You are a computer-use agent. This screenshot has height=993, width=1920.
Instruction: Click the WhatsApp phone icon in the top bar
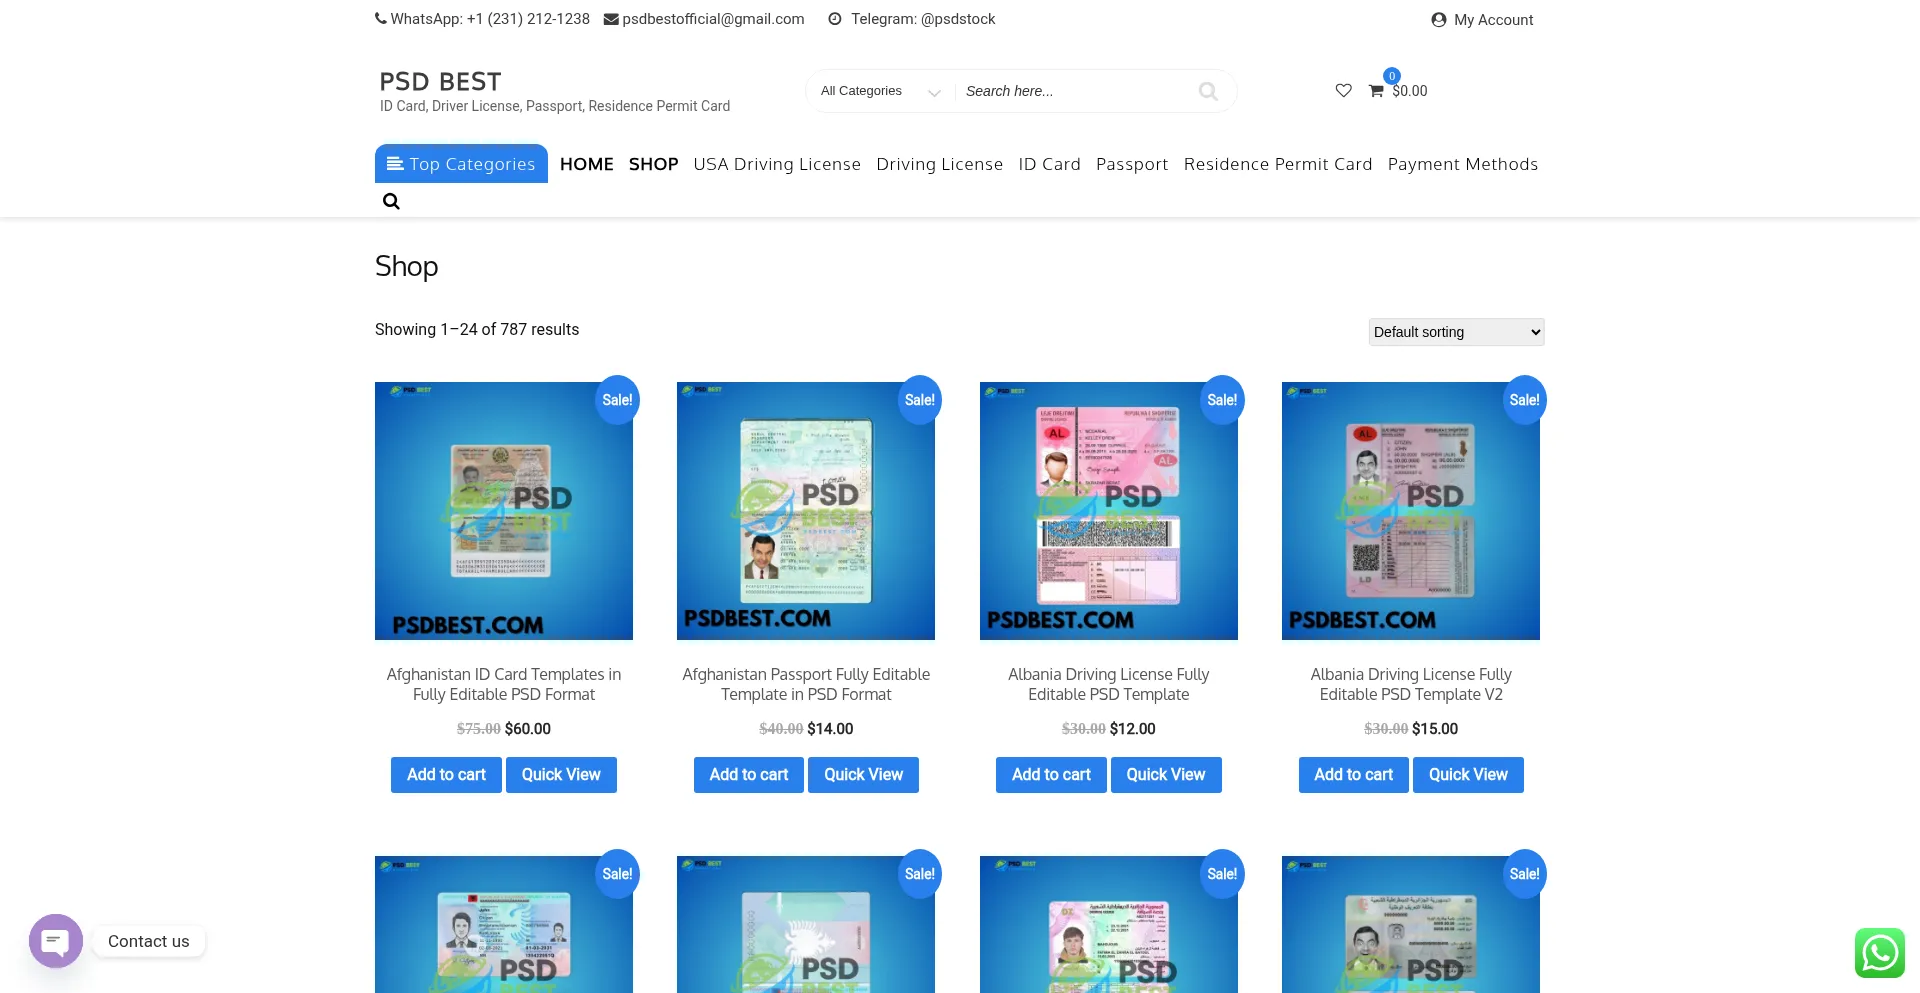click(x=381, y=19)
